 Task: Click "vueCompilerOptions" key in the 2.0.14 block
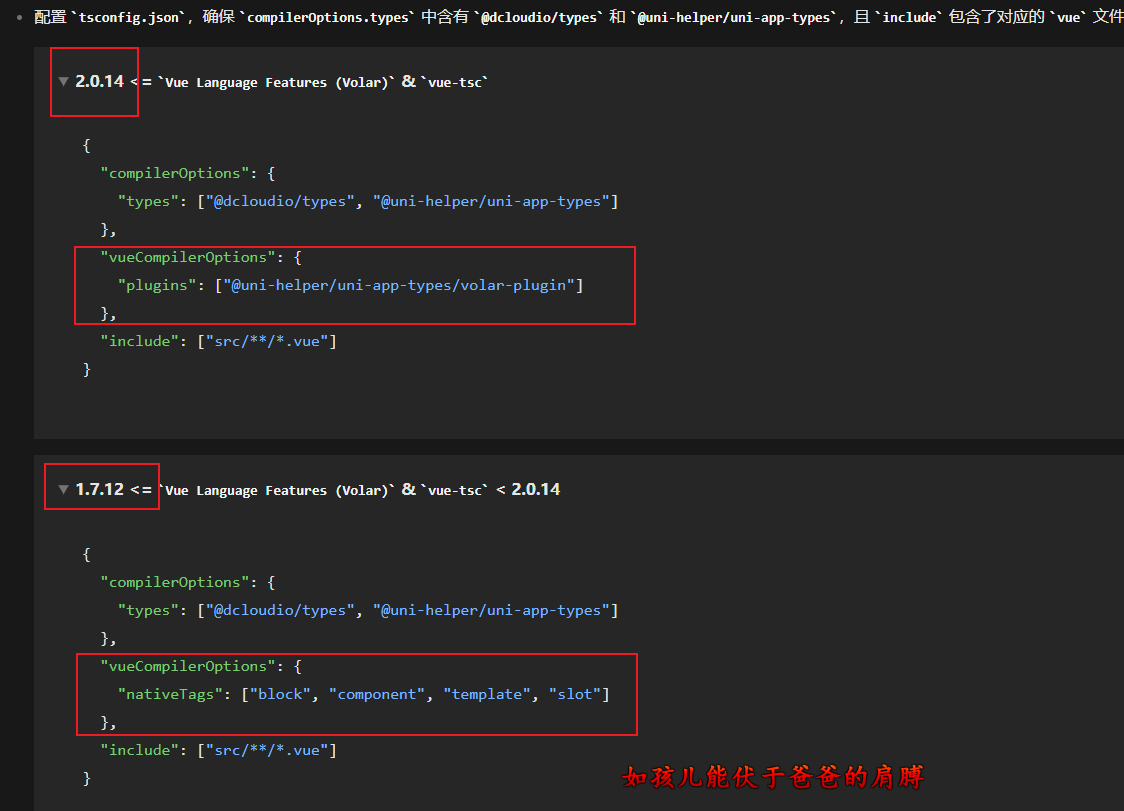[187, 257]
